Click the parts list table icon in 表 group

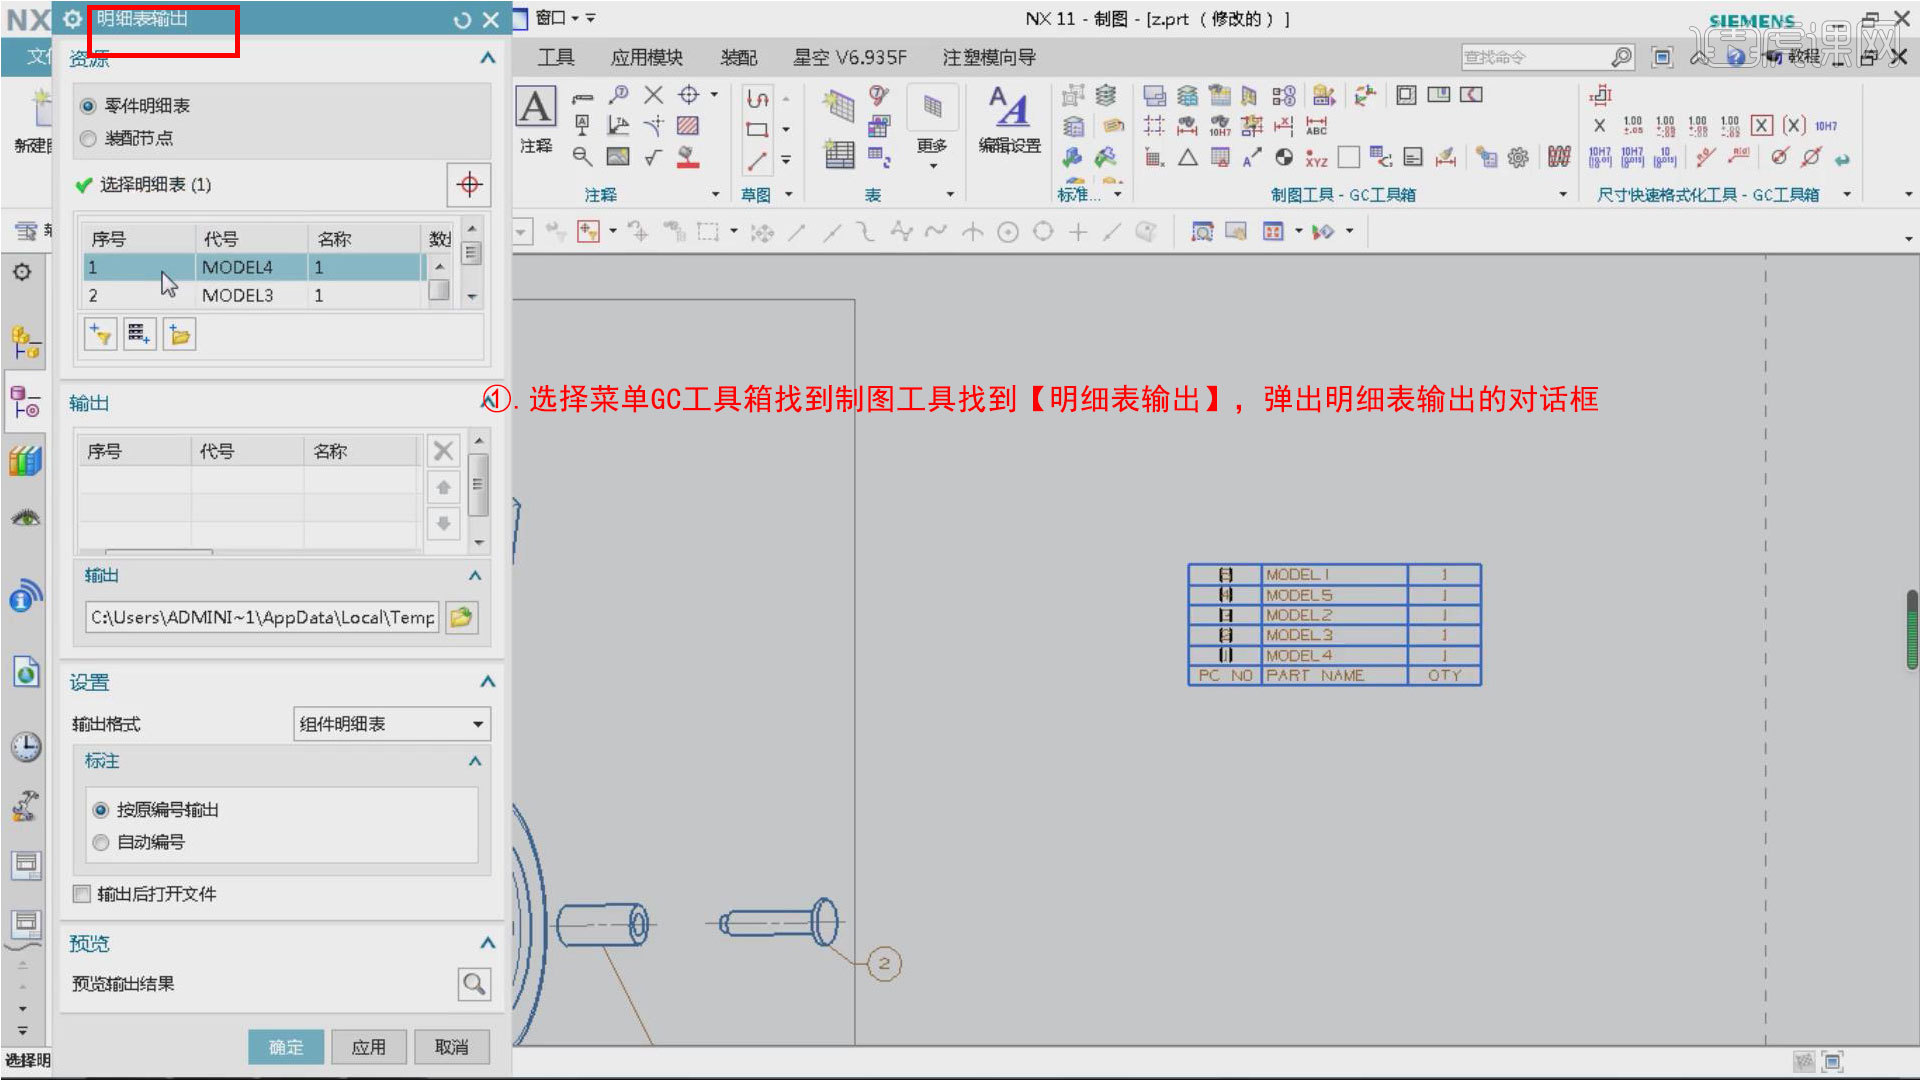[839, 155]
